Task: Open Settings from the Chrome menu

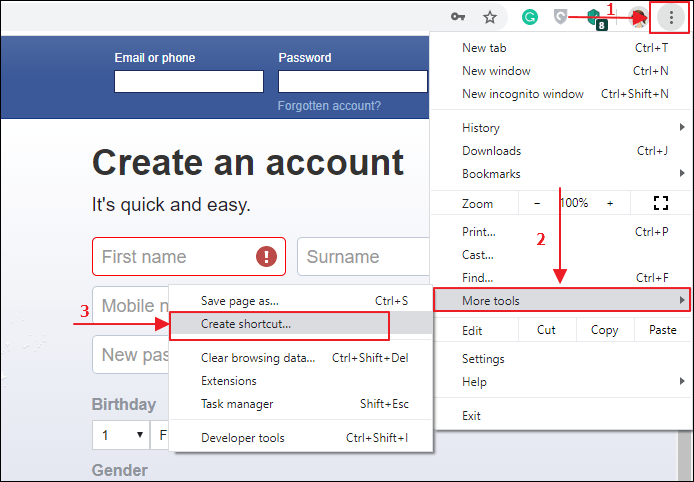Action: click(x=561, y=359)
